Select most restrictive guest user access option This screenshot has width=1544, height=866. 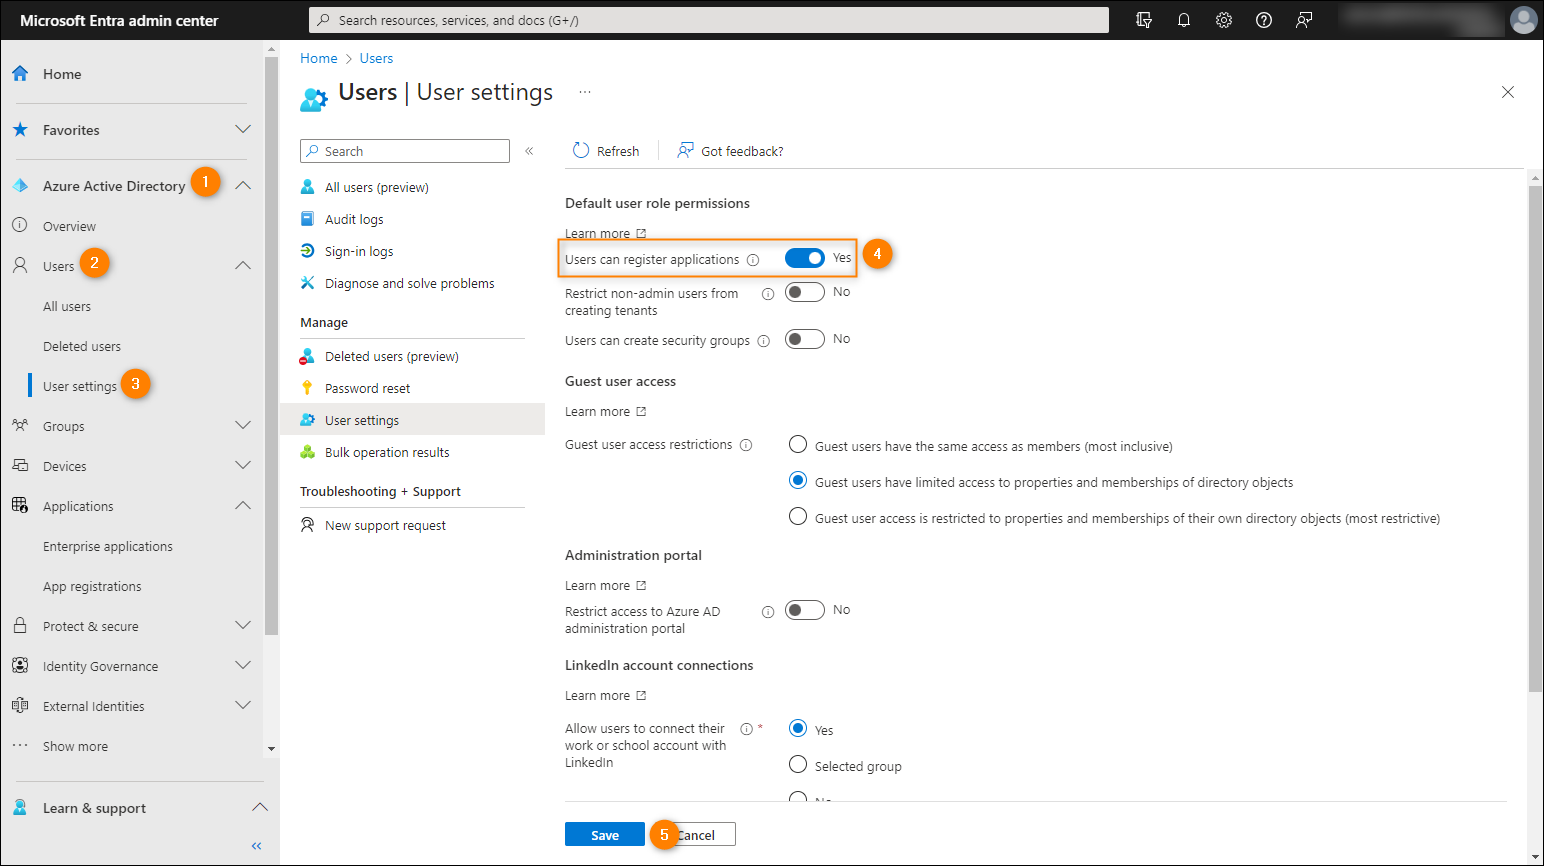798,516
